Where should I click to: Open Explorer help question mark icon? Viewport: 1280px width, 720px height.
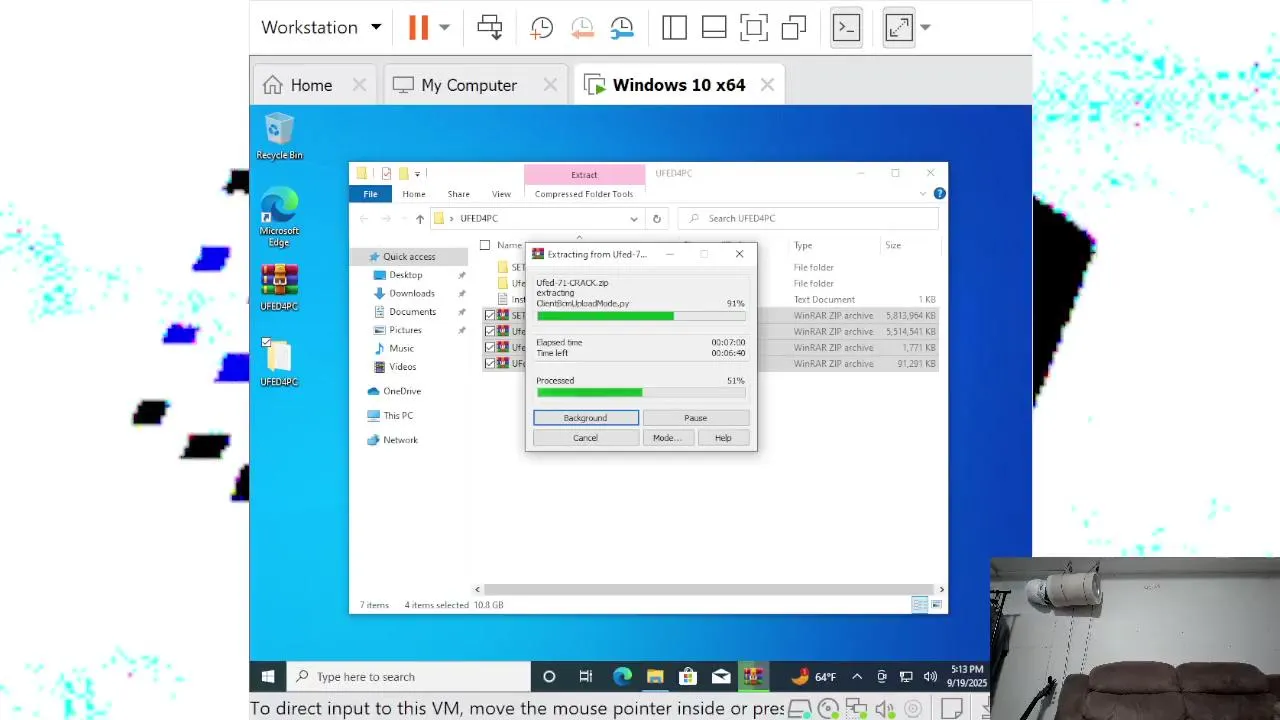pyautogui.click(x=939, y=194)
